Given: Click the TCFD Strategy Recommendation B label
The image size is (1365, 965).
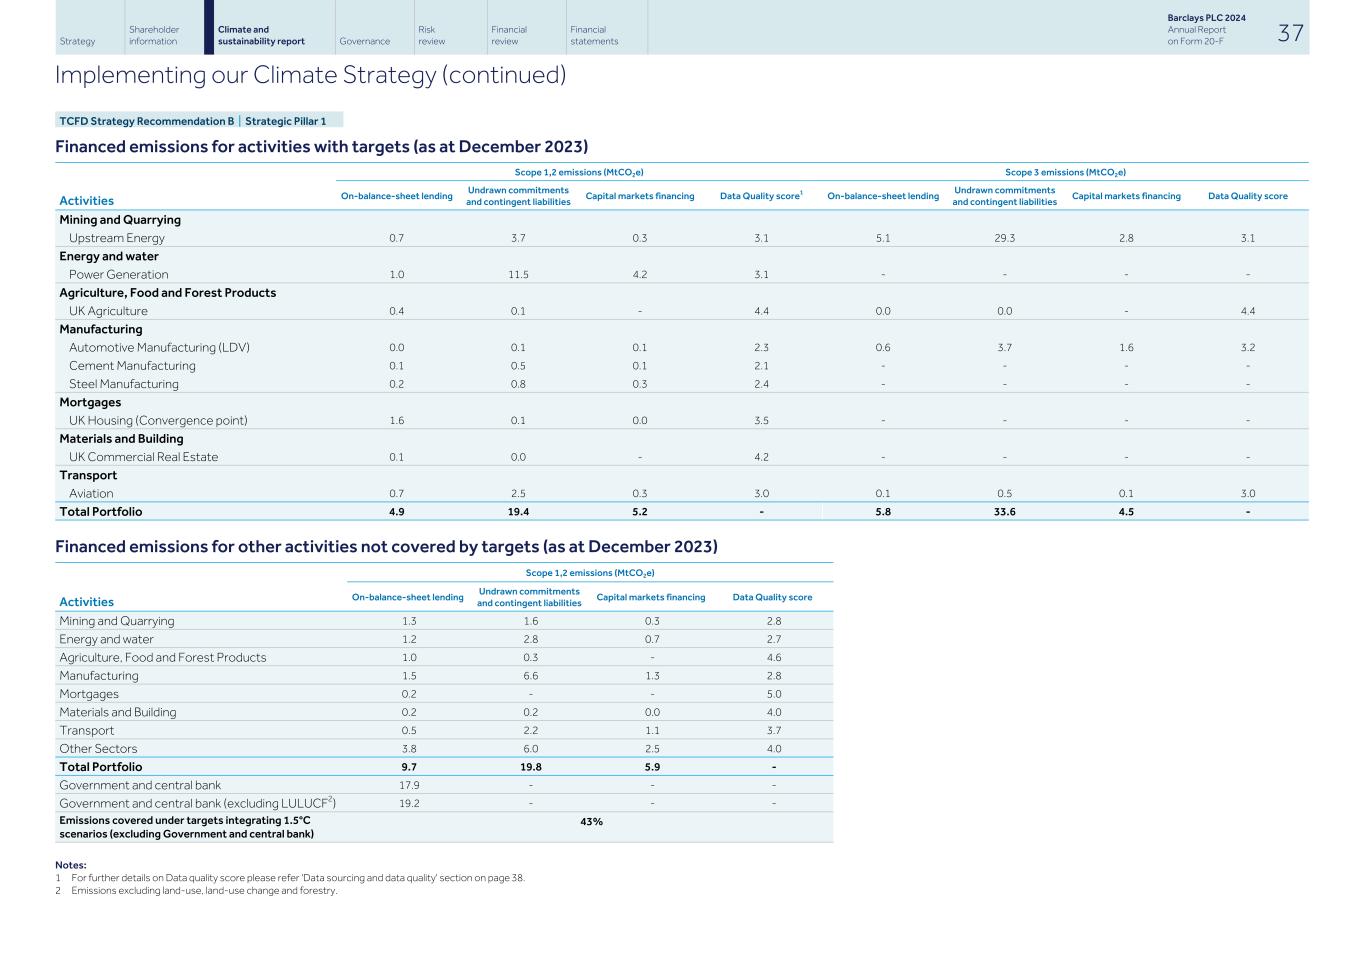Looking at the screenshot, I should 147,121.
